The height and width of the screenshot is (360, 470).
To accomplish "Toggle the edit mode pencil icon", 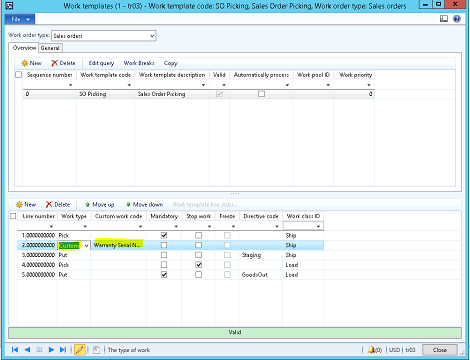I will click(80, 350).
